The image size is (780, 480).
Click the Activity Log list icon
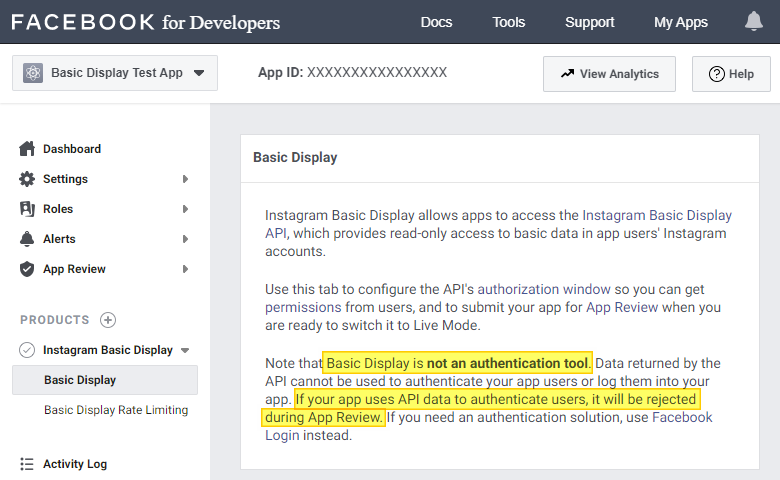click(27, 464)
